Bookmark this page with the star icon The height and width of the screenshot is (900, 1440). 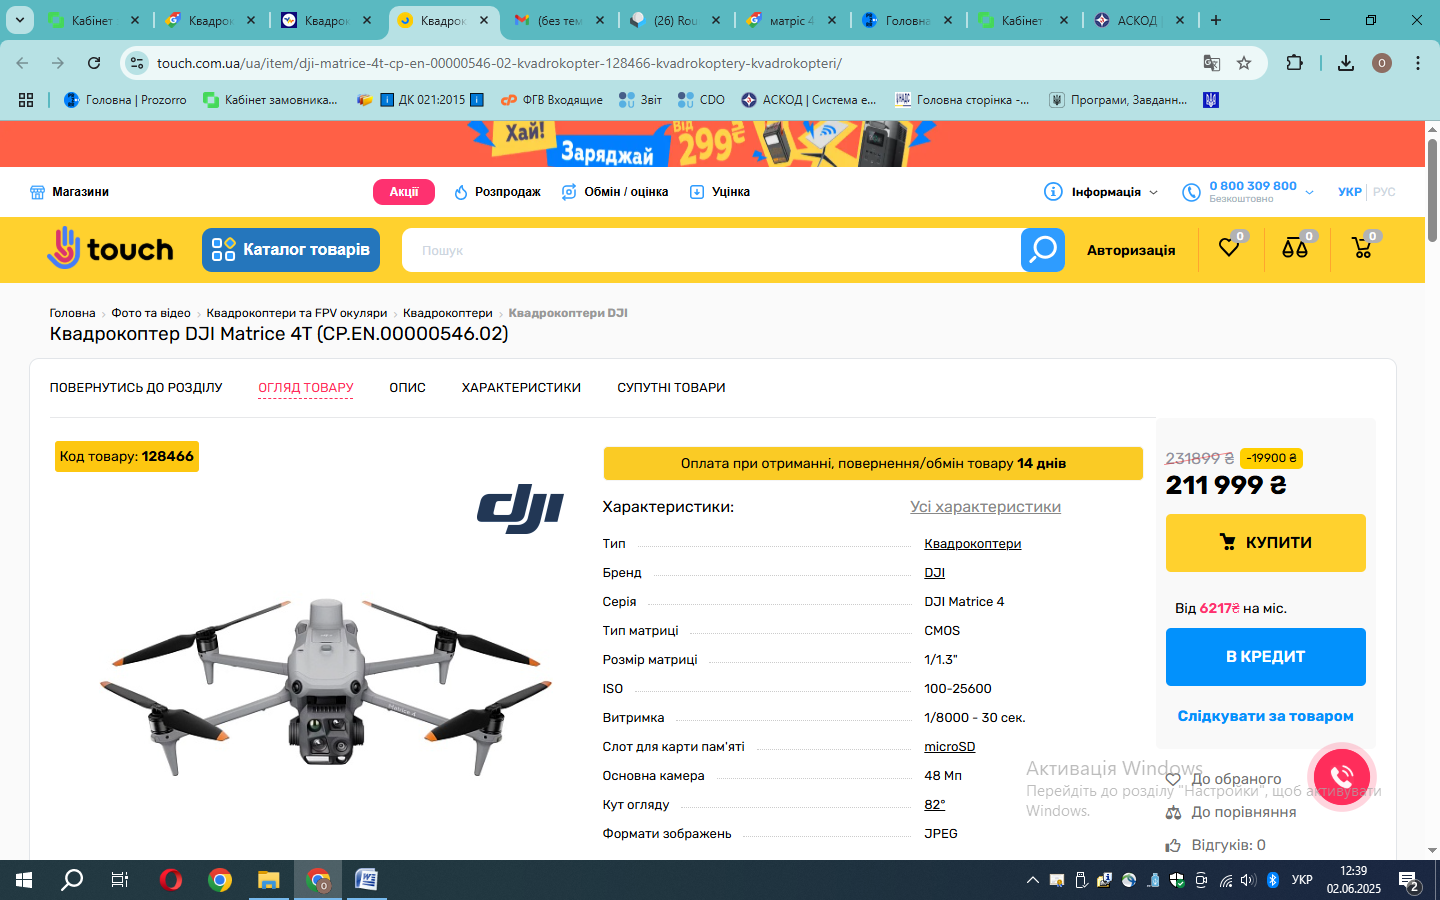point(1244,63)
